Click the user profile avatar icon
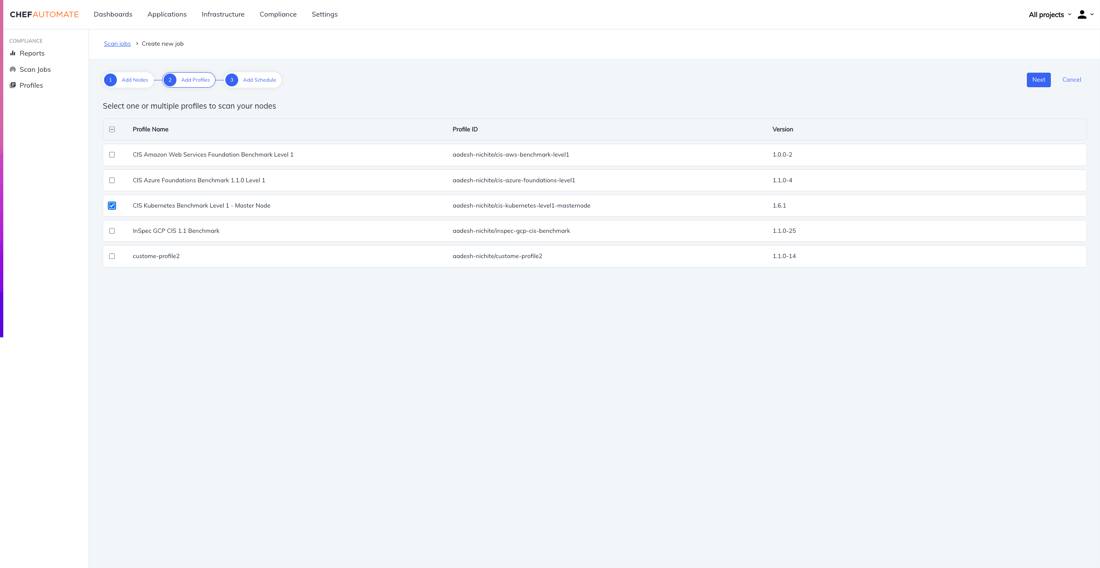 [x=1082, y=14]
